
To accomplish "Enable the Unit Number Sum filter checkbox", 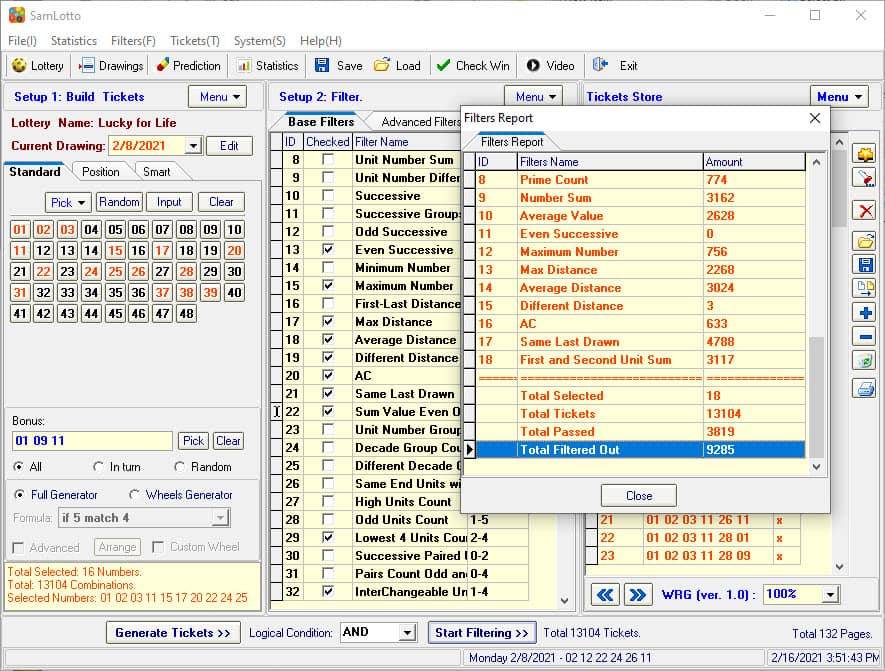I will pyautogui.click(x=328, y=160).
